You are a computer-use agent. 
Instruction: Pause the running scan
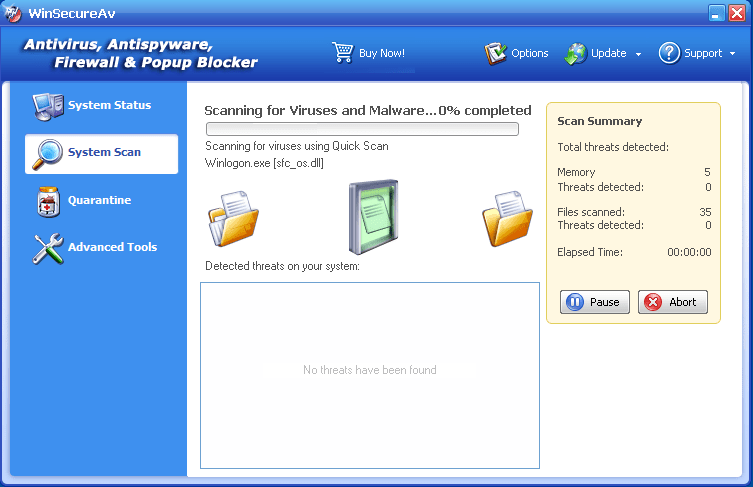594,302
